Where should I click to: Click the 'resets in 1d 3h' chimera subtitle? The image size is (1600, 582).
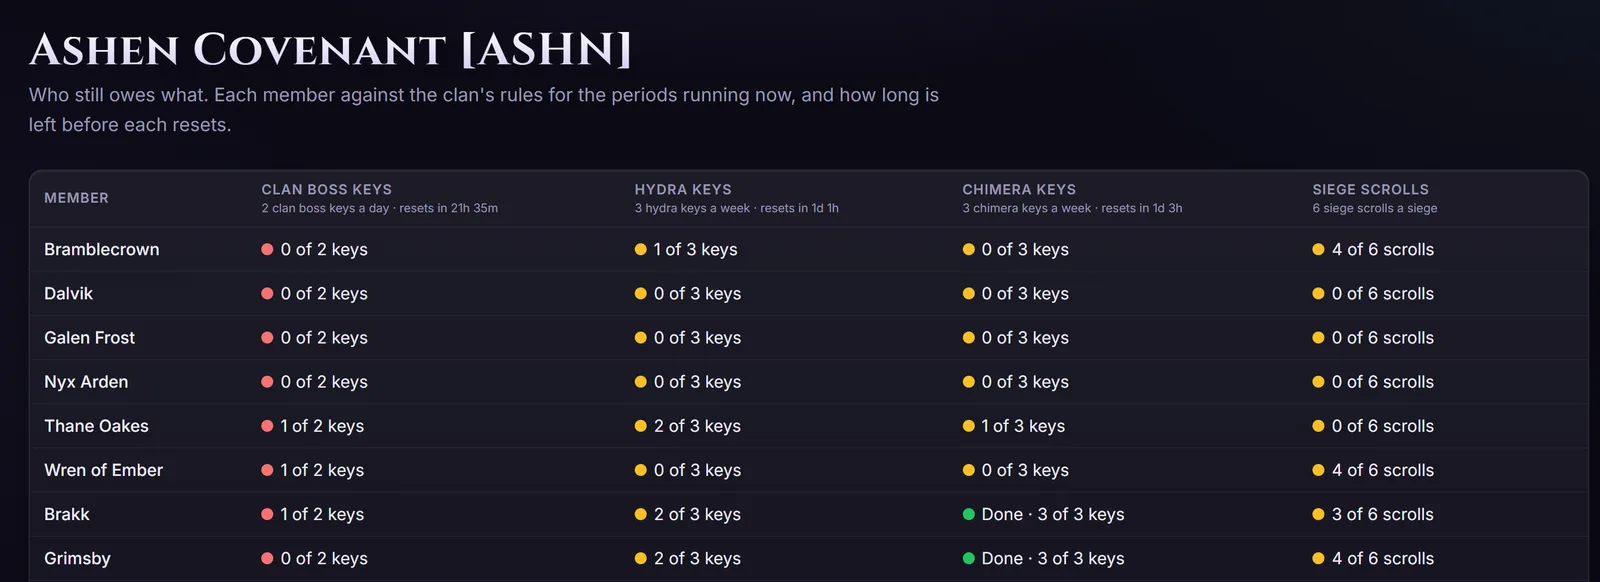[x=1141, y=208]
